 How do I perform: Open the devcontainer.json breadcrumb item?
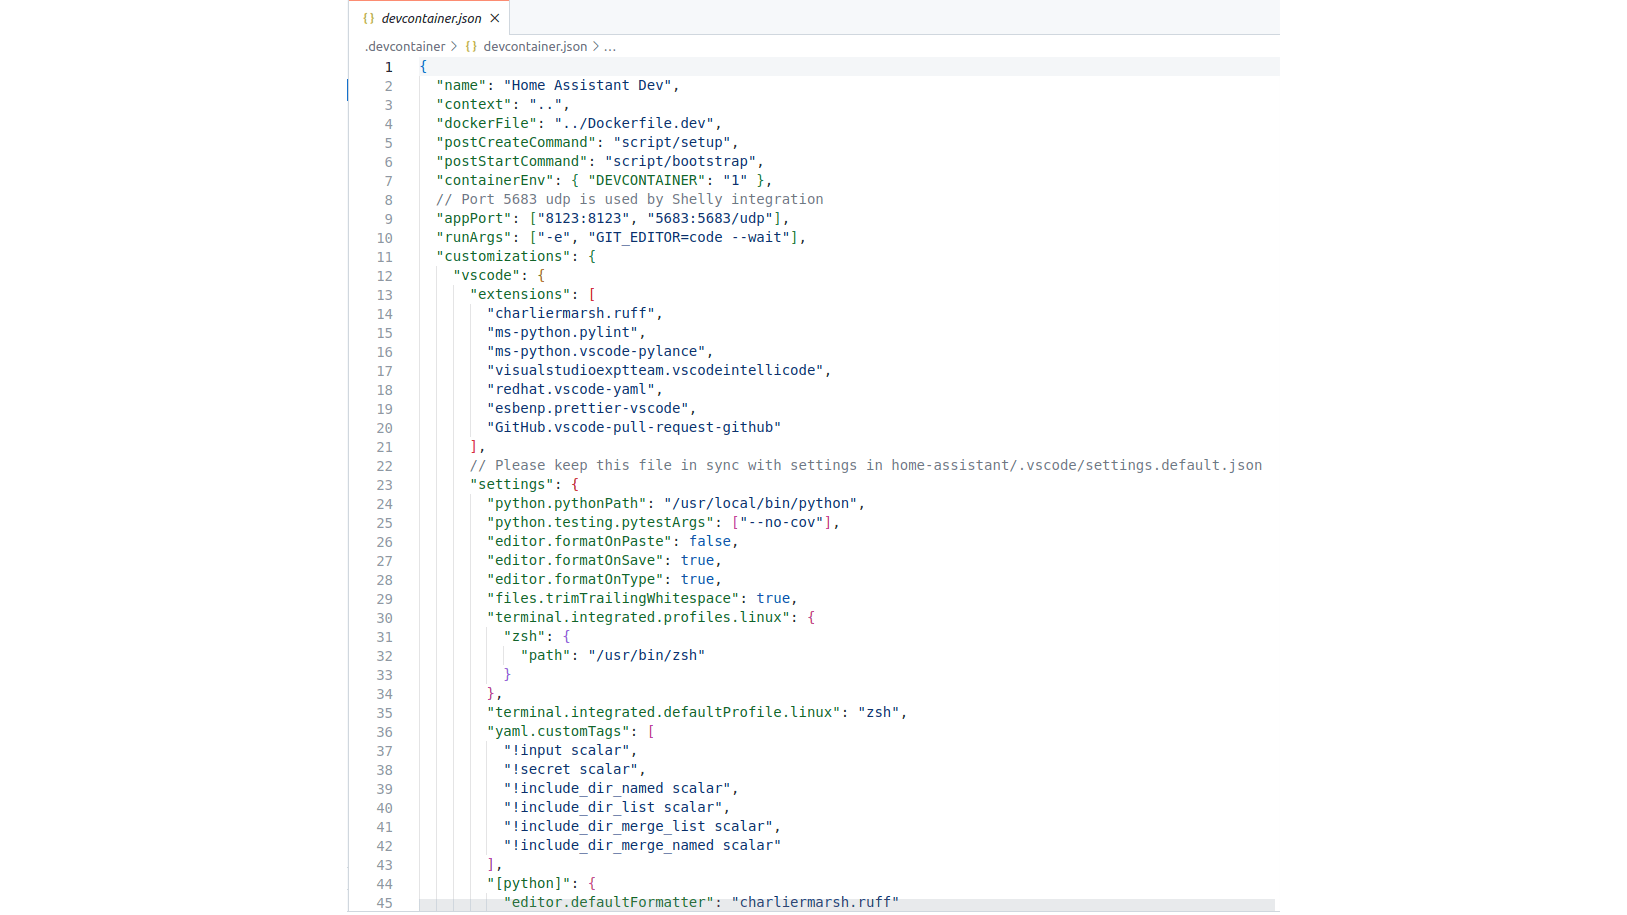pos(535,47)
